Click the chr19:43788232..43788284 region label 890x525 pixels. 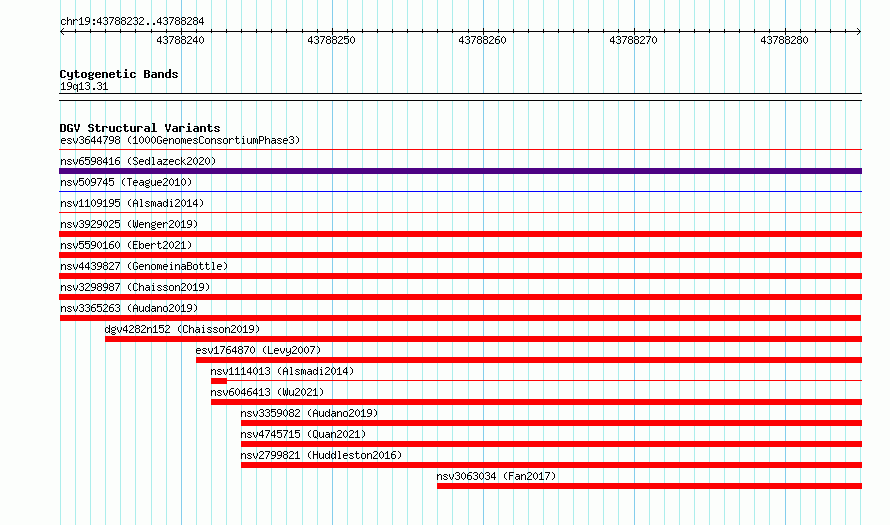click(132, 22)
